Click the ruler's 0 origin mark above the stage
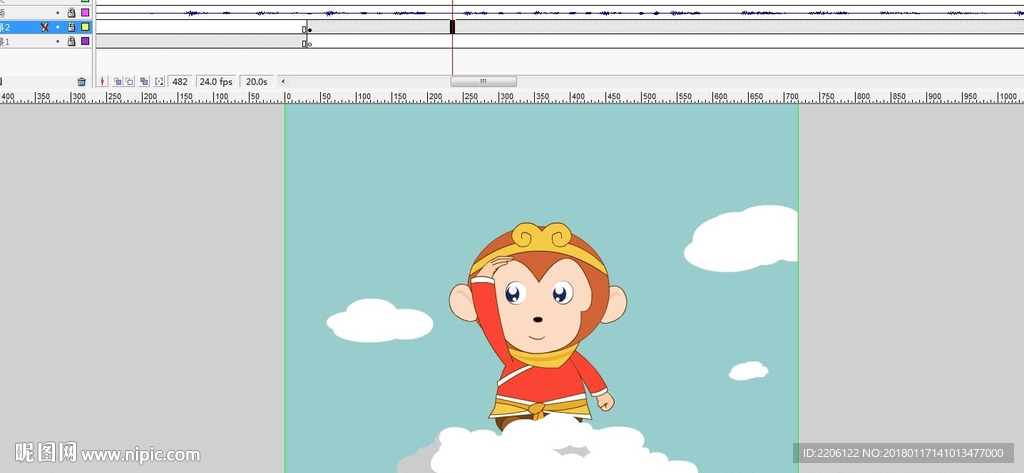The width and height of the screenshot is (1024, 473). coord(286,97)
